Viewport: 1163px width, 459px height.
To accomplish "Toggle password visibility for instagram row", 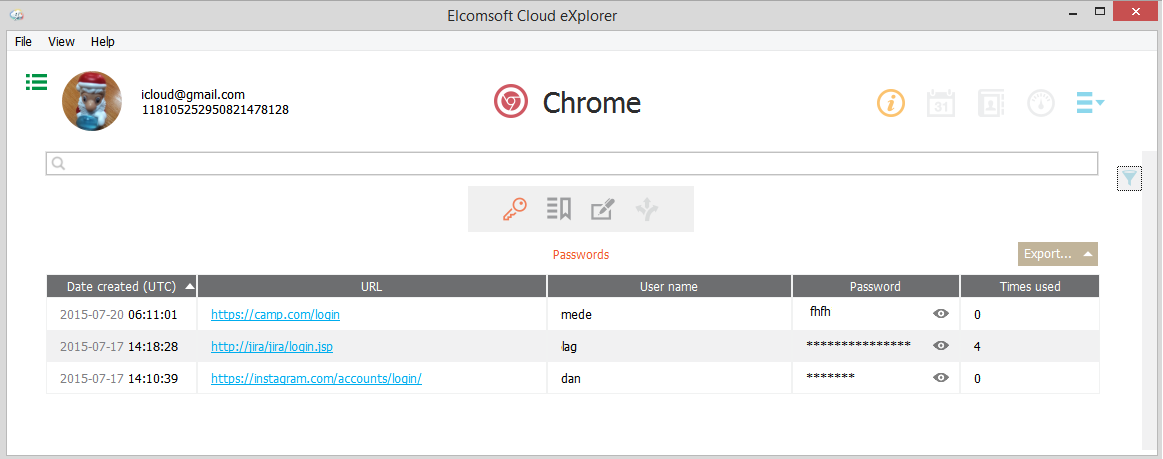I will click(x=940, y=379).
